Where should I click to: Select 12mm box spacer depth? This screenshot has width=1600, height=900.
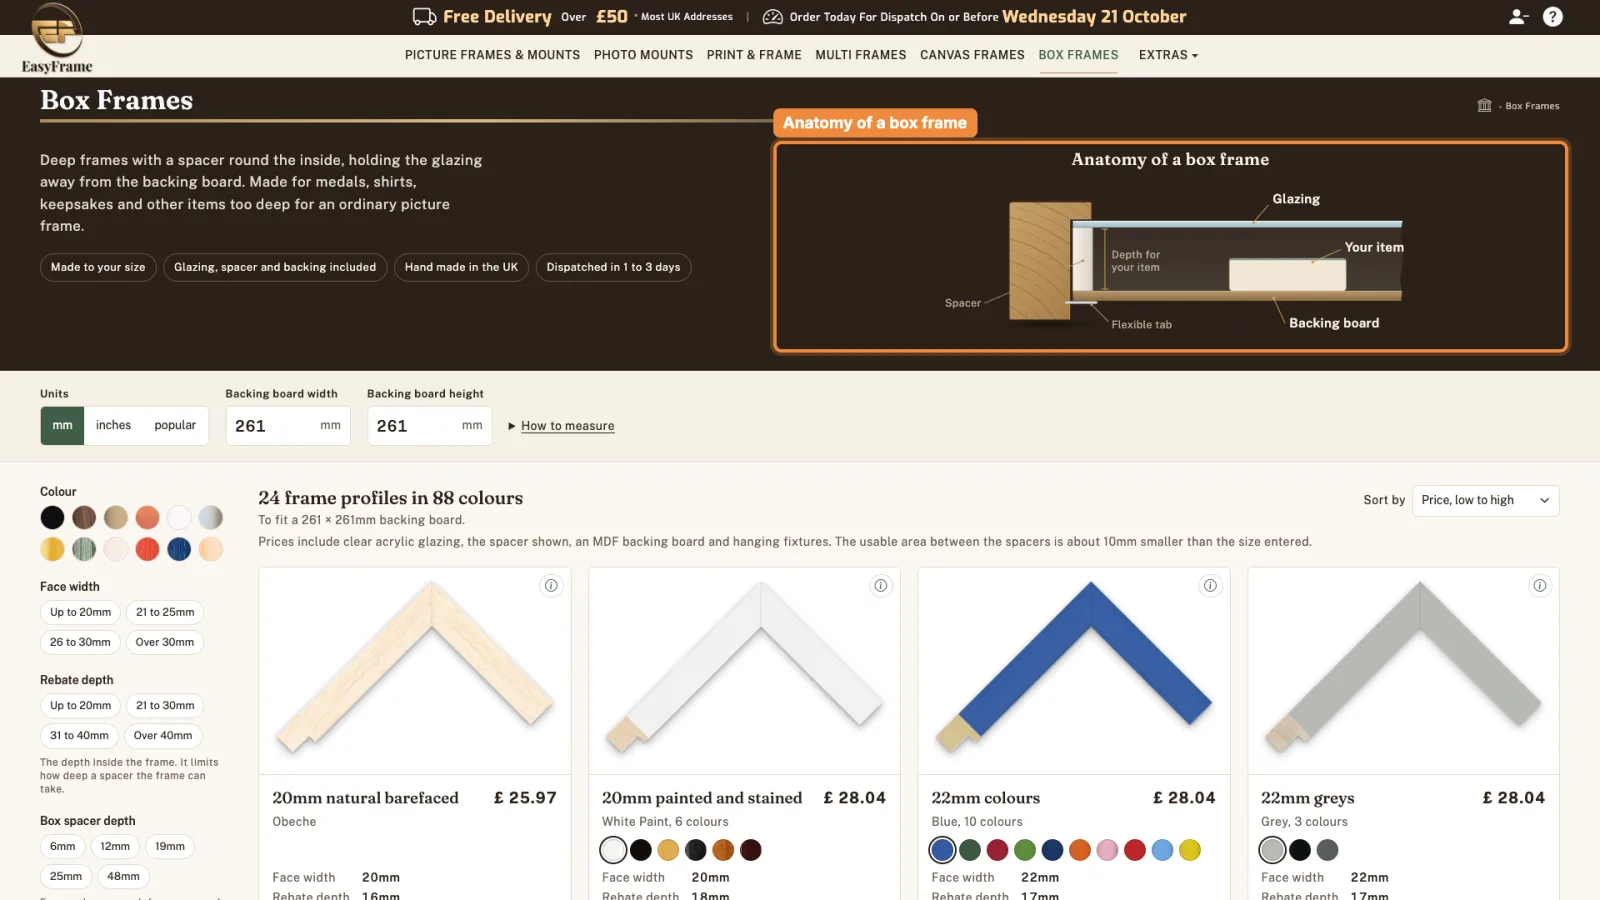115,846
